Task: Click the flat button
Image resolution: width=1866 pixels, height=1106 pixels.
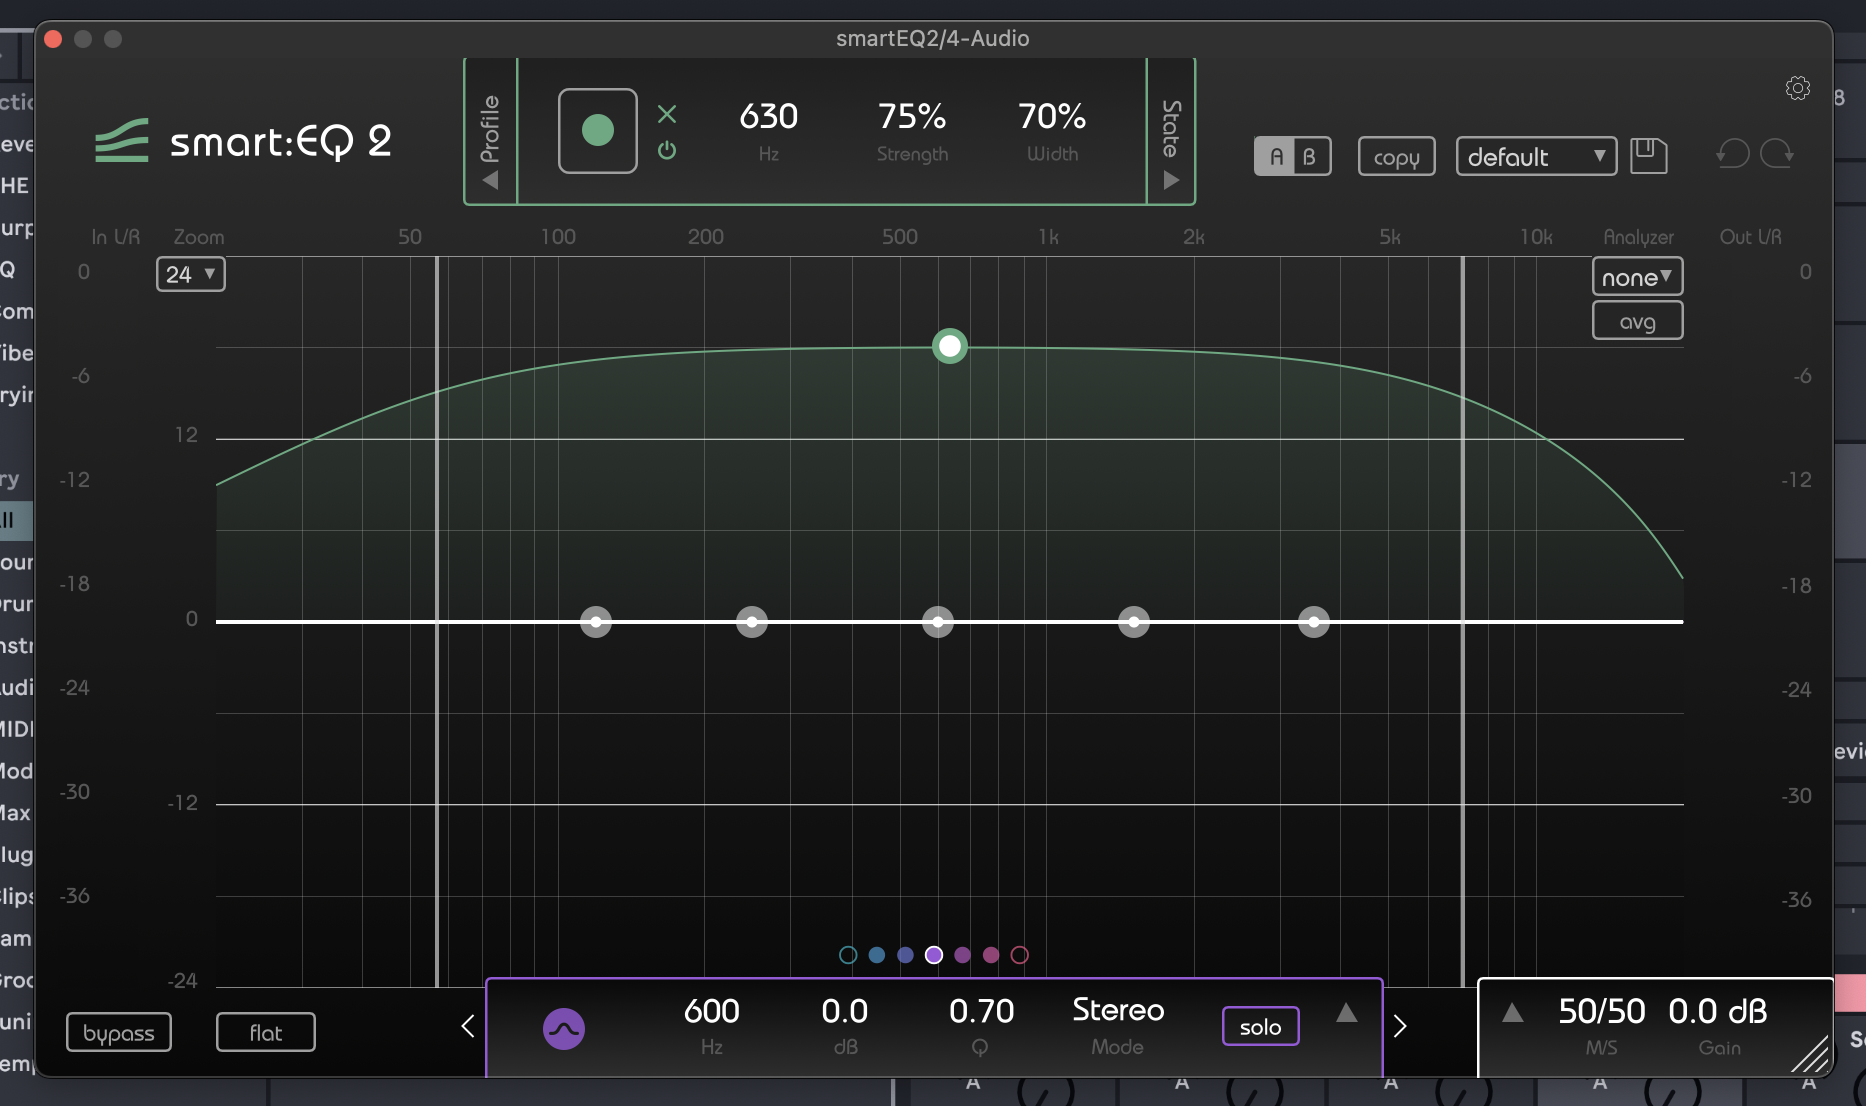Action: point(265,1033)
